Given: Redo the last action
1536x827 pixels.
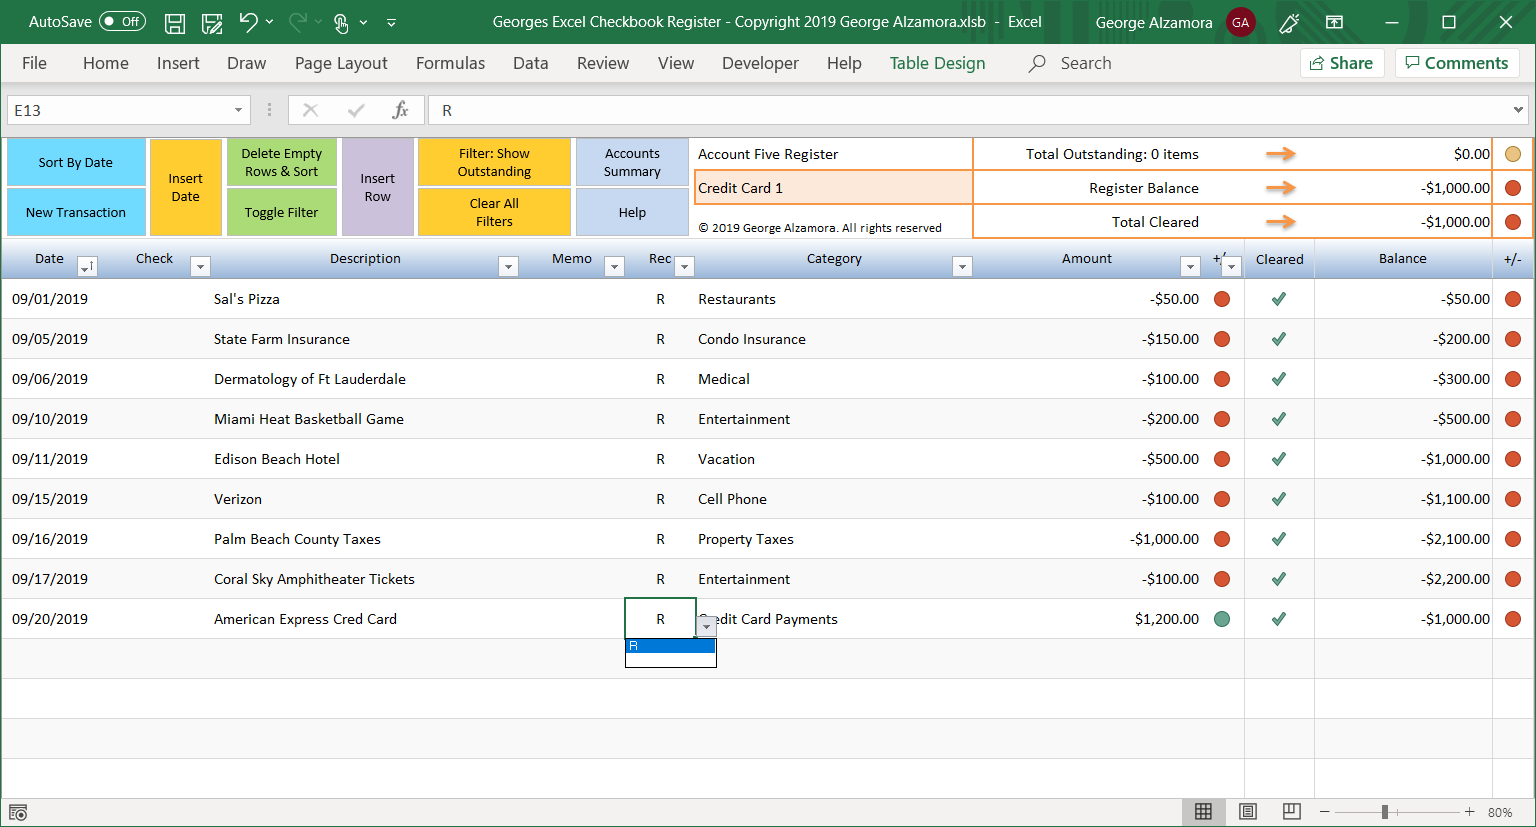Looking at the screenshot, I should point(298,23).
